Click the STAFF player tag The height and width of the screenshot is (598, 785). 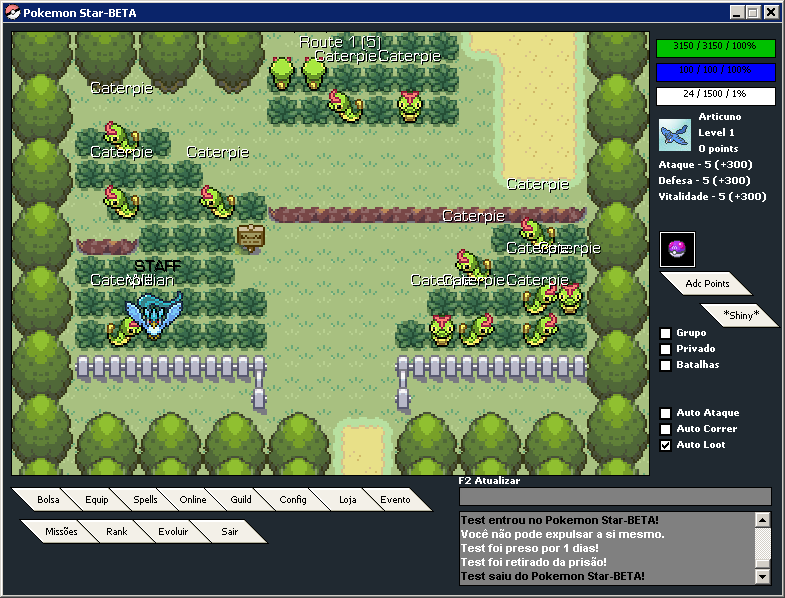[x=158, y=266]
